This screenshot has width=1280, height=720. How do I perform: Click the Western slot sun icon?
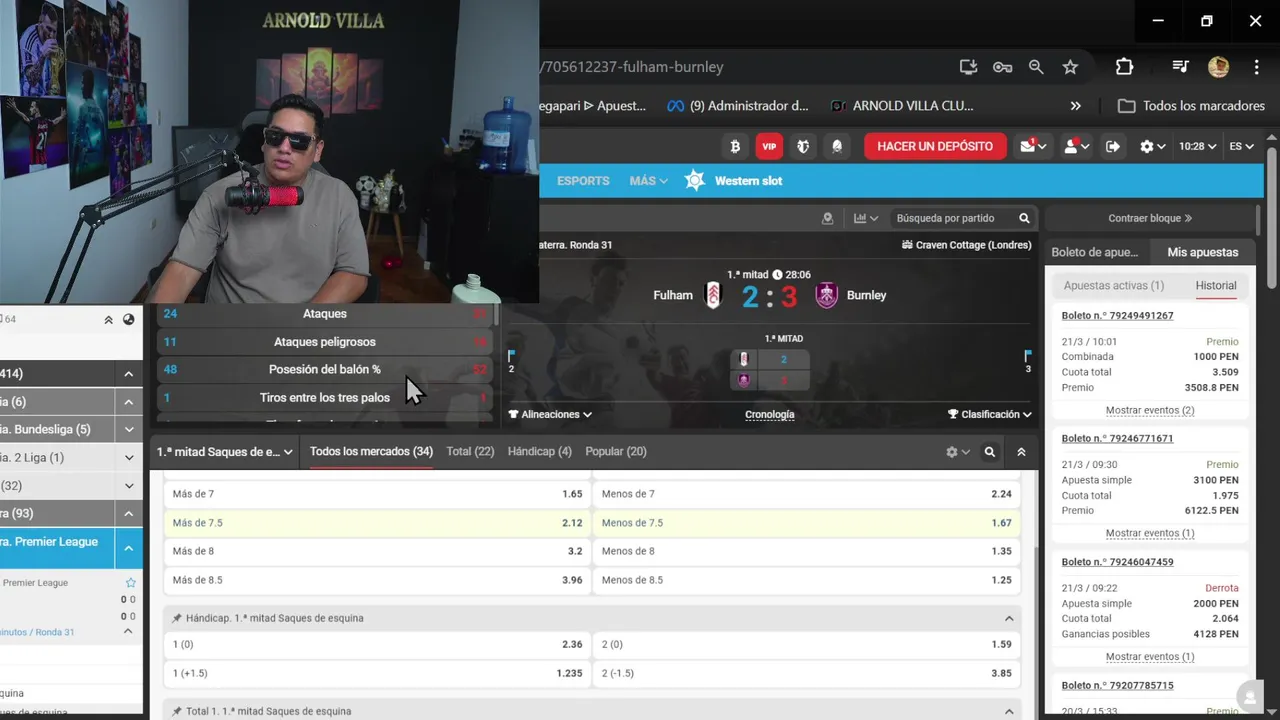(x=695, y=180)
